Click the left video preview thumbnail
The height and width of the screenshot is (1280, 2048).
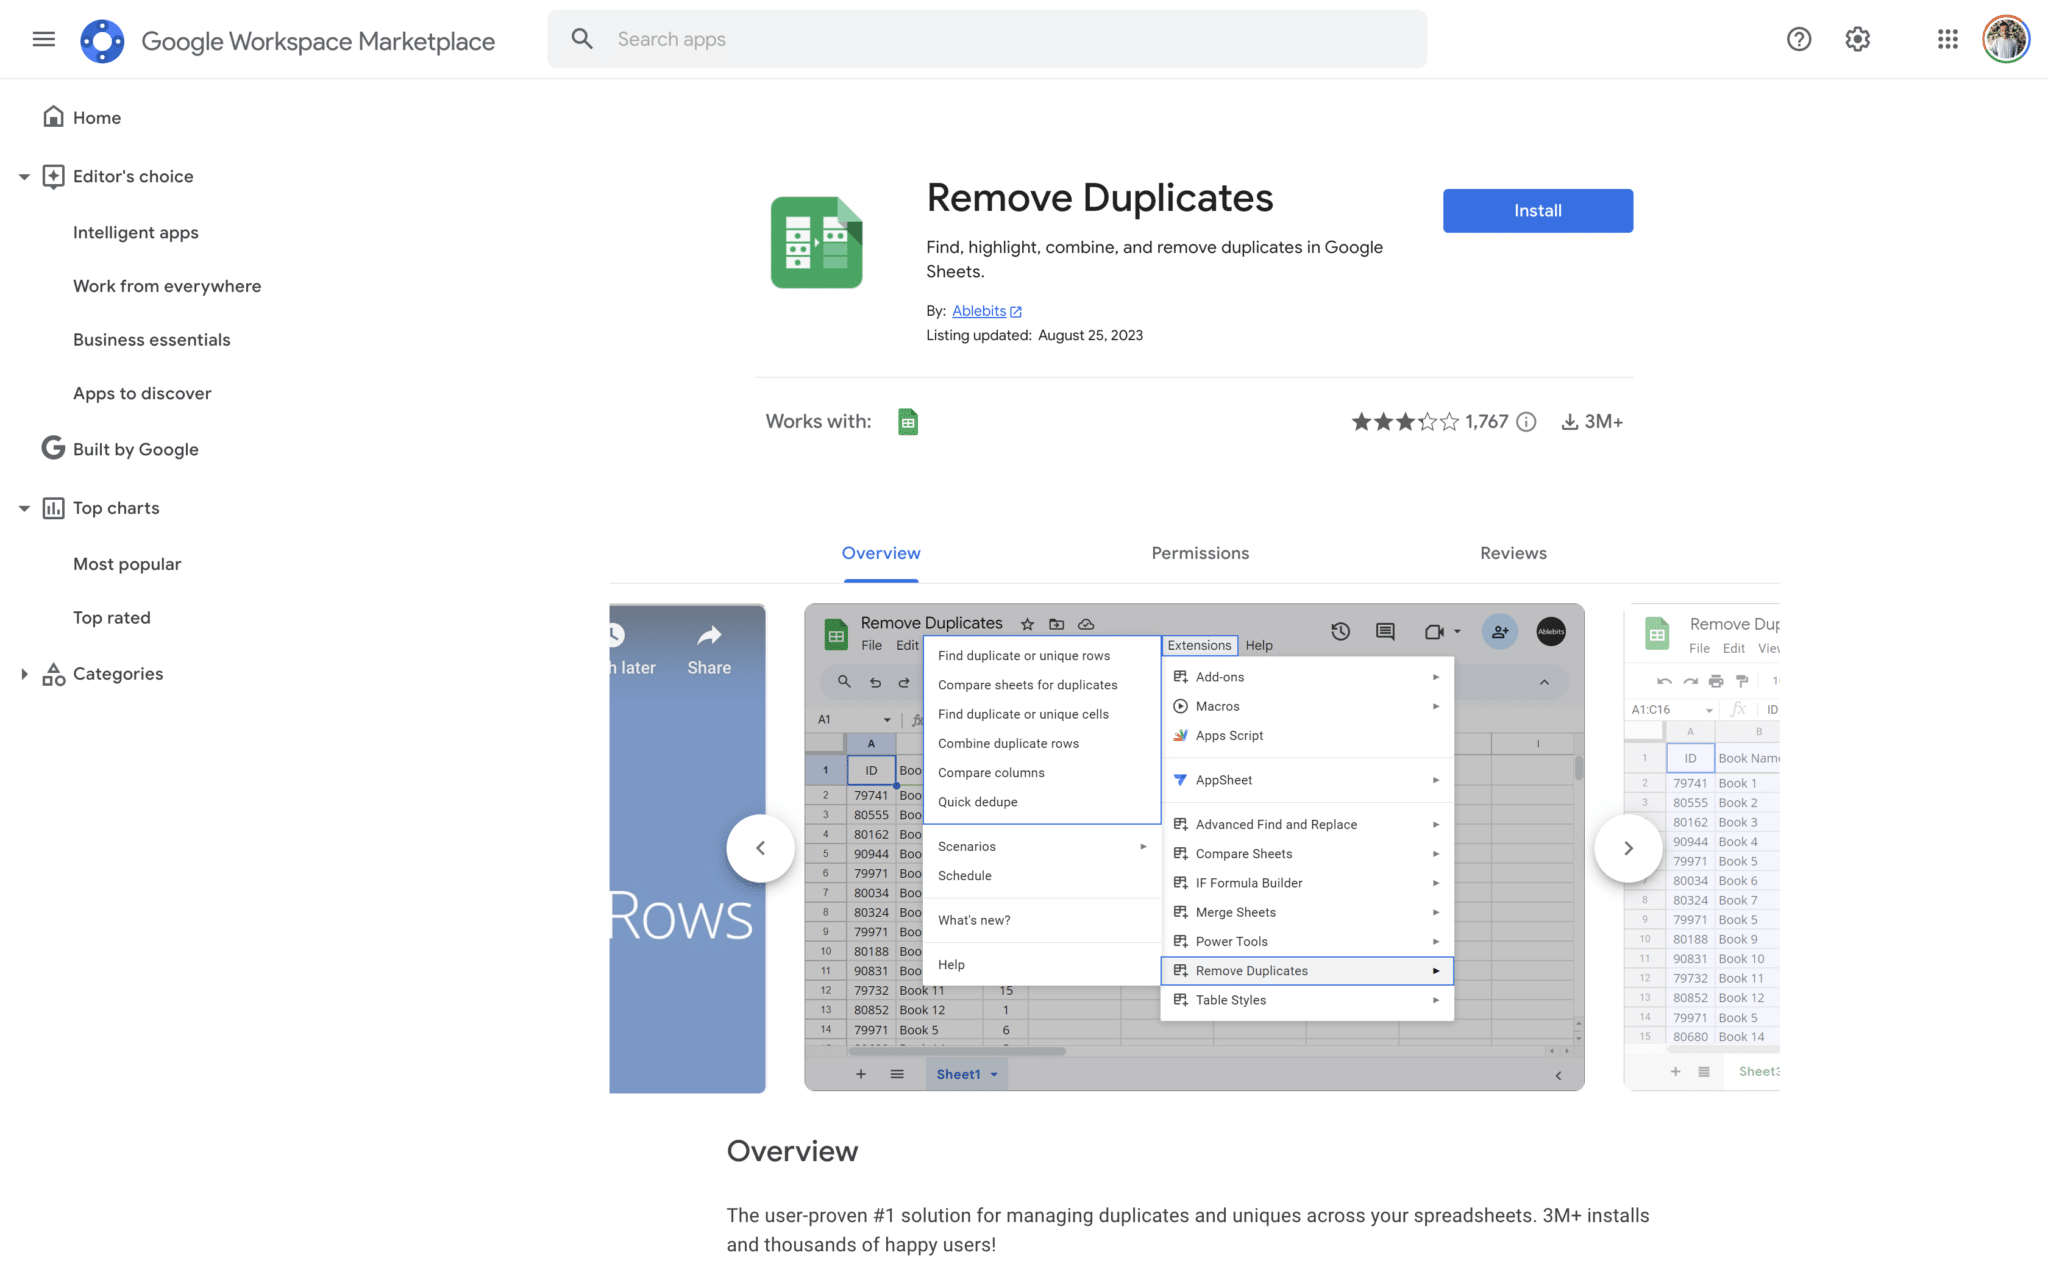point(688,848)
